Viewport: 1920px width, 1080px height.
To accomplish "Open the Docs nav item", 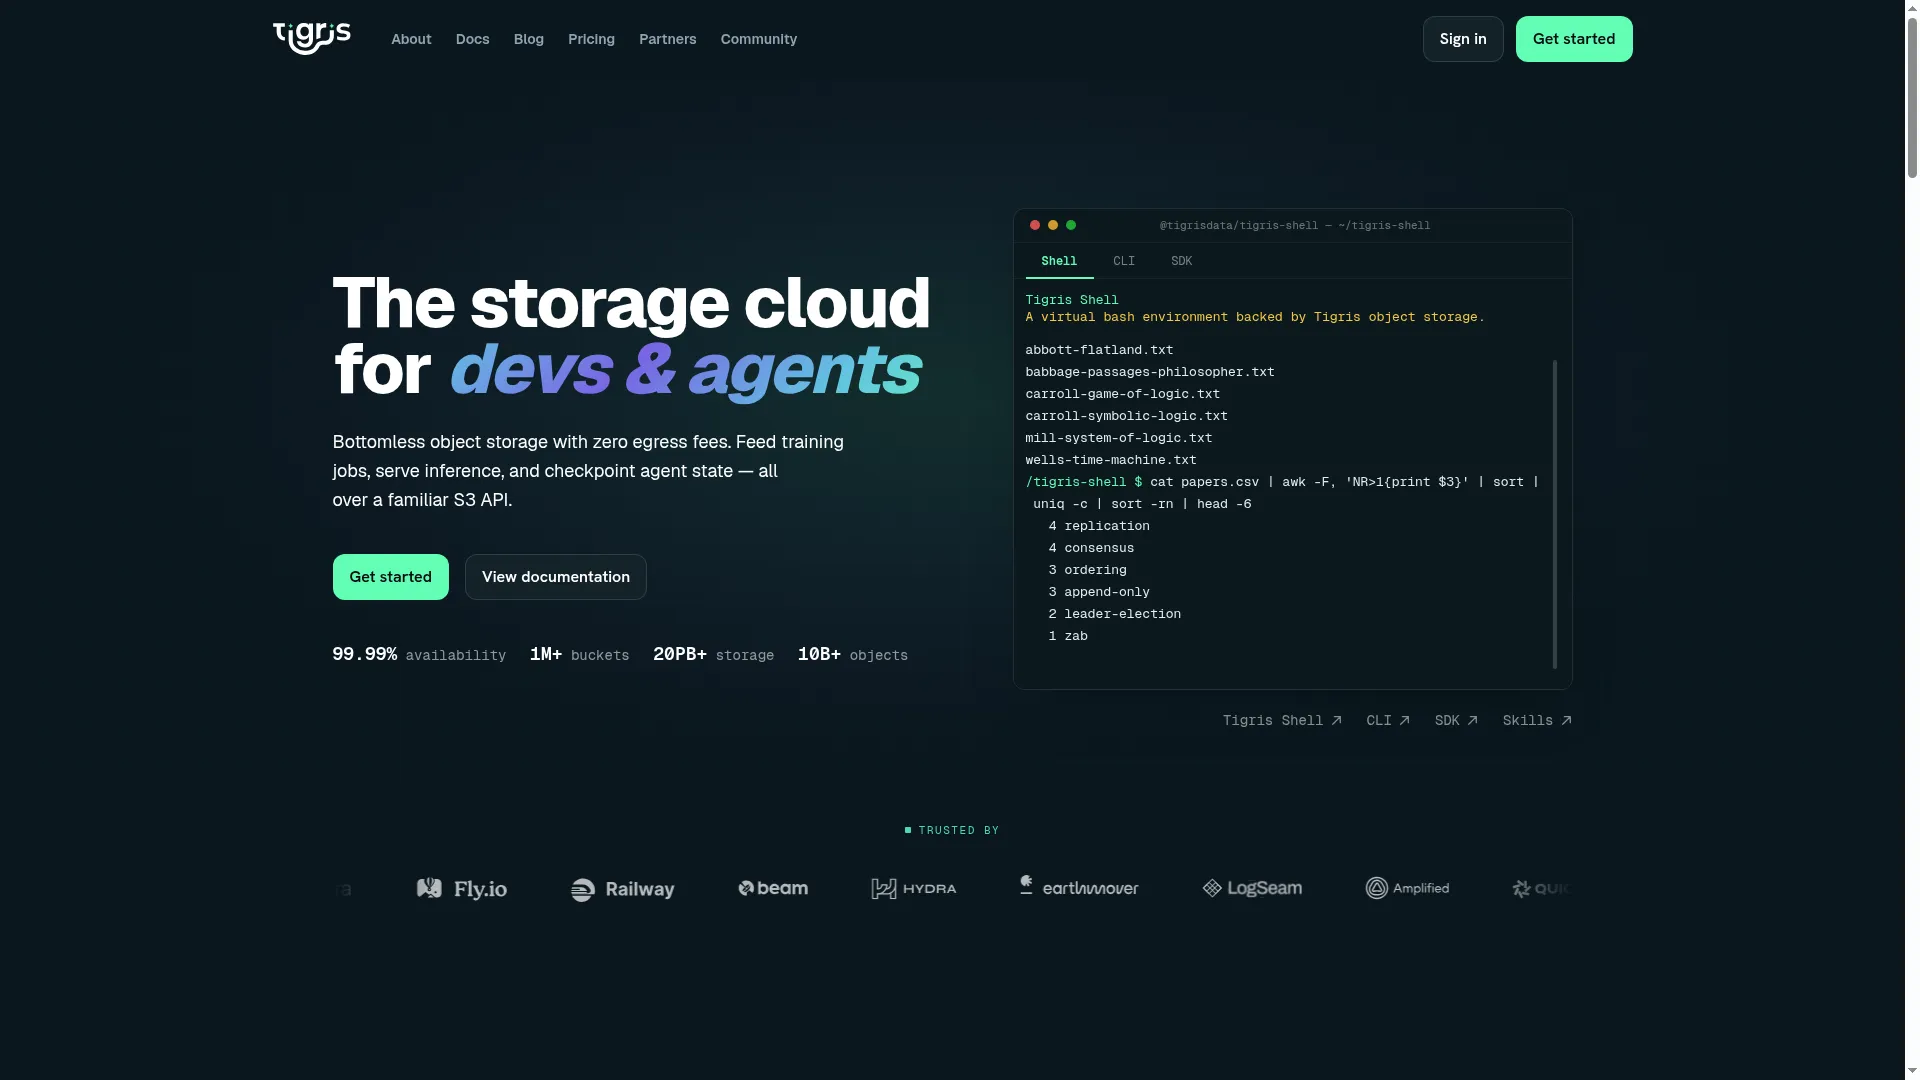I will (x=472, y=39).
